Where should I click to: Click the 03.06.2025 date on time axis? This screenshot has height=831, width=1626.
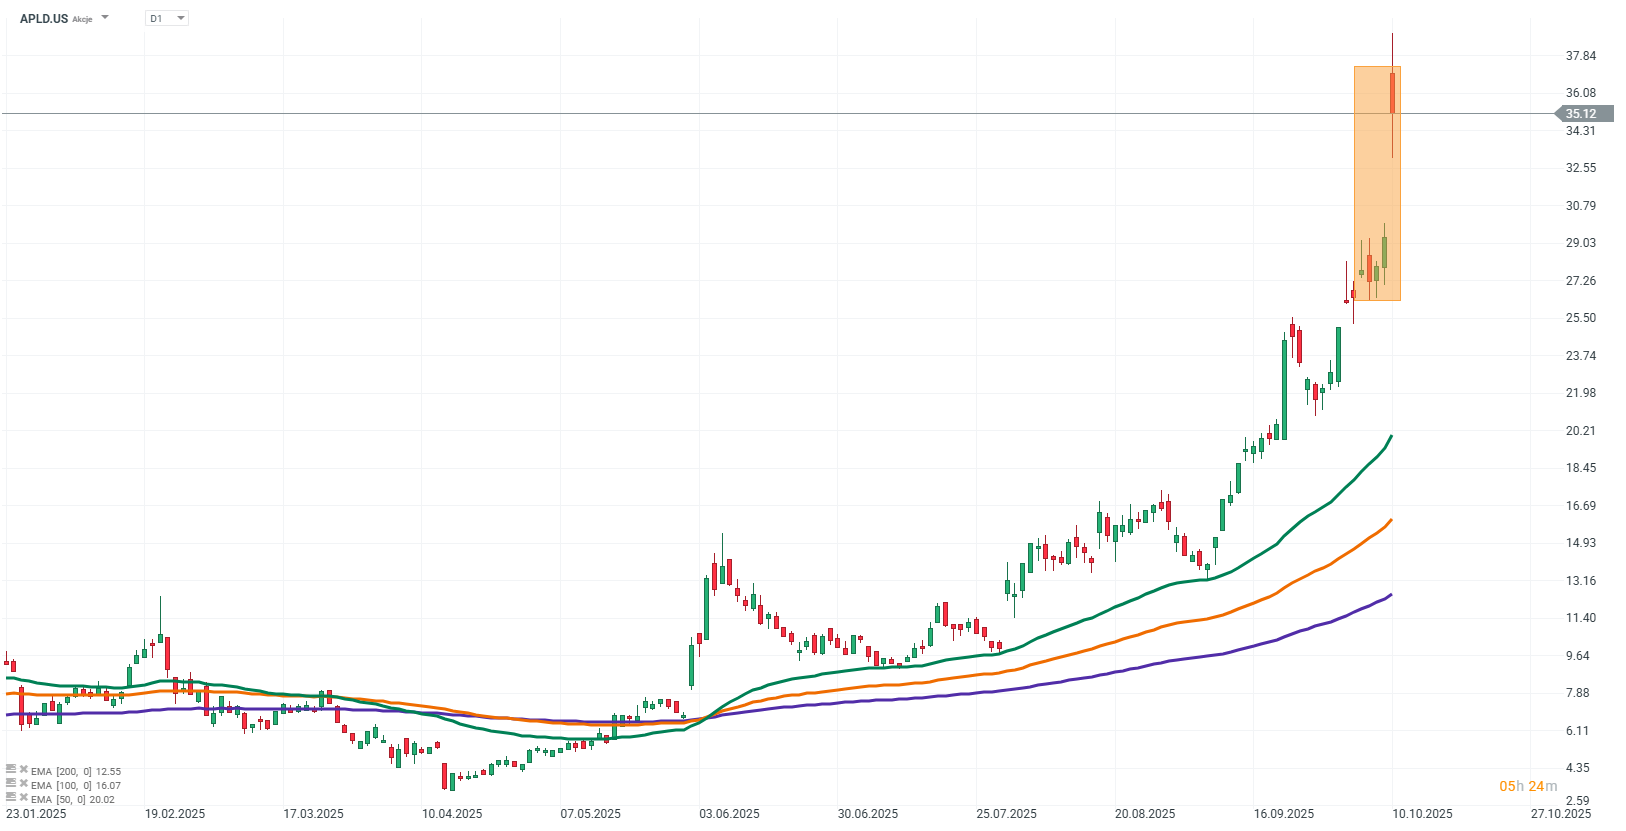(729, 813)
